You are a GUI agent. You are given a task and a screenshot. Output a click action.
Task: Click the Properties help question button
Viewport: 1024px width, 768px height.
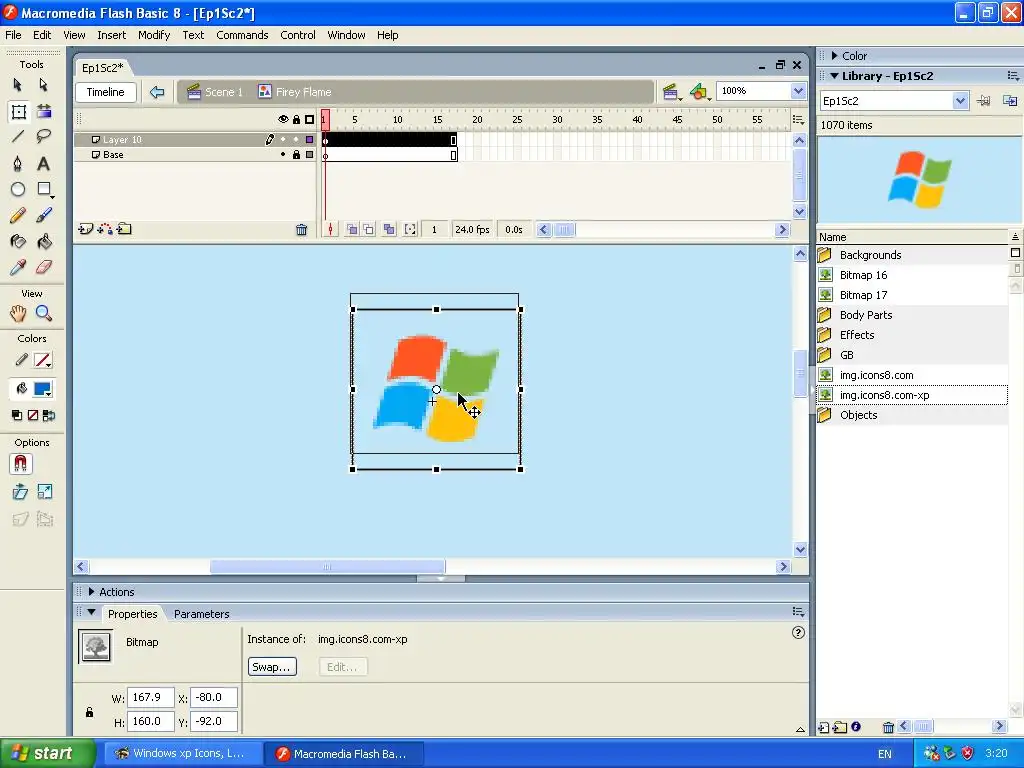[x=798, y=632]
